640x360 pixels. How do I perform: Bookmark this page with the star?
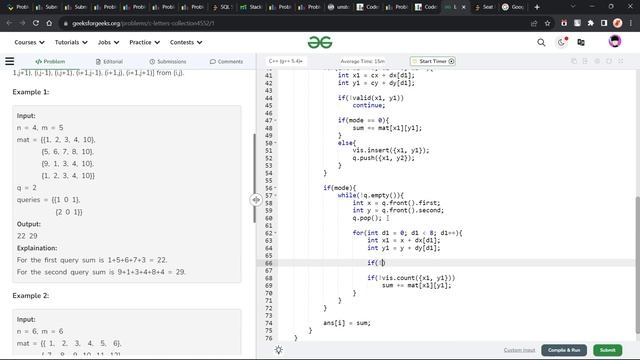point(547,23)
